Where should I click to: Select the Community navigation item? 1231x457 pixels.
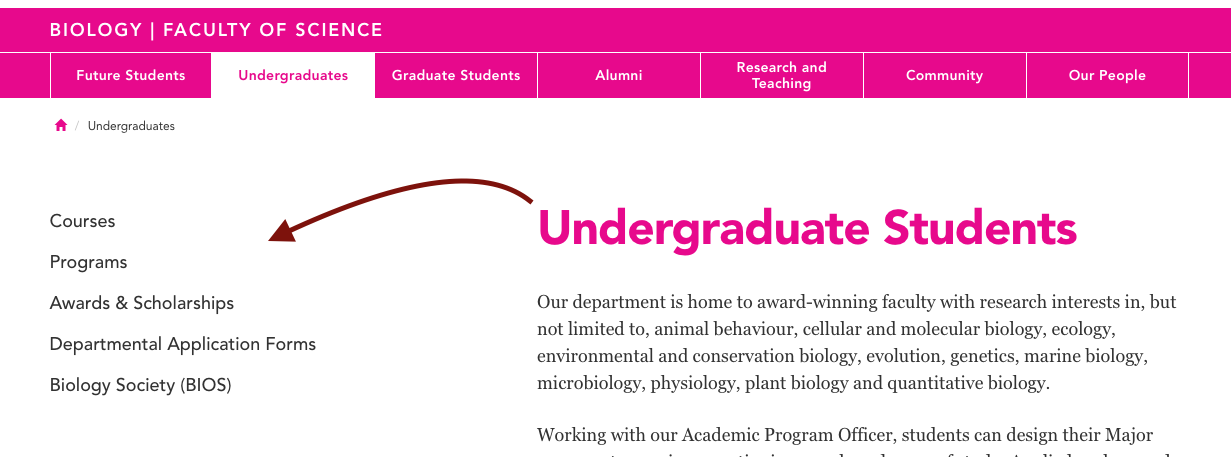(945, 75)
